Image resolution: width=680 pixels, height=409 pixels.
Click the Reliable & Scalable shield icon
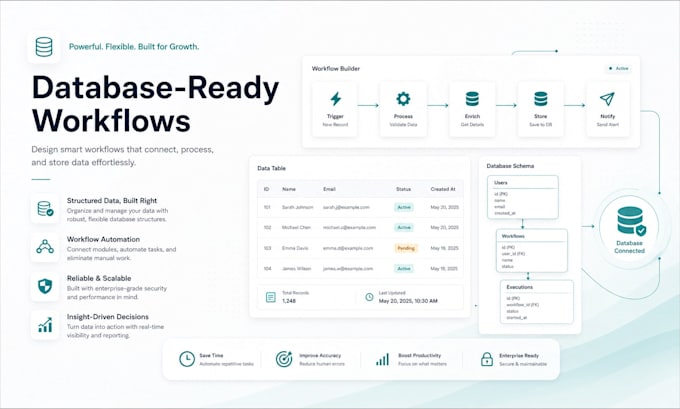point(45,286)
